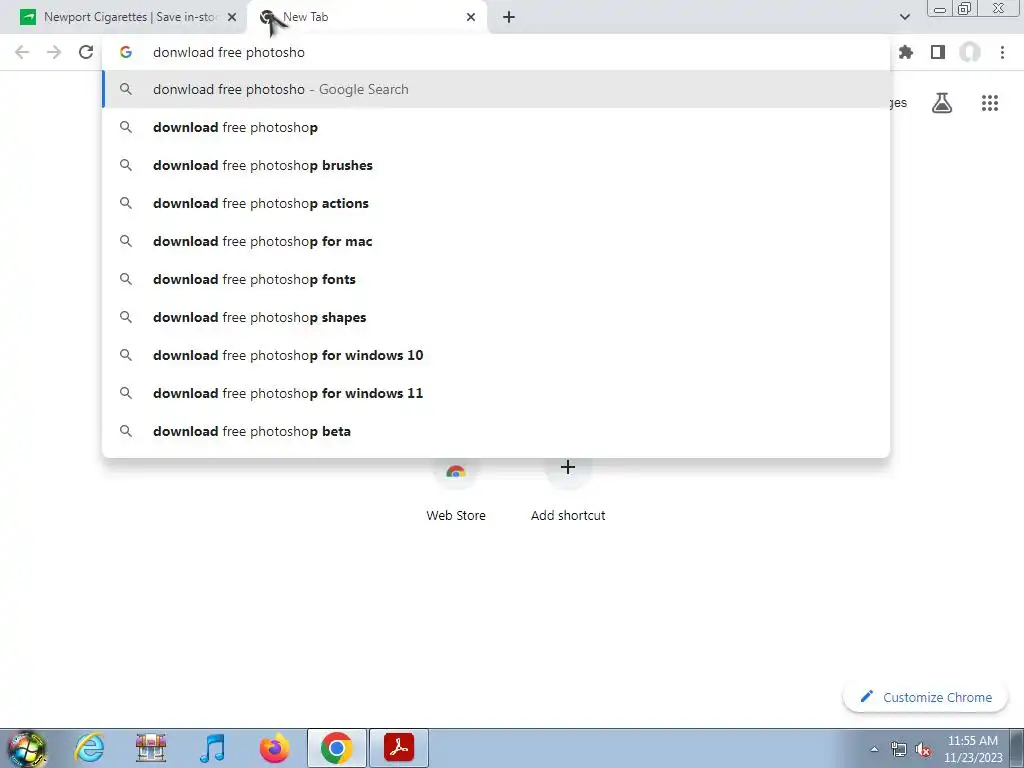Select suggestion 'download free photoshop beta'
Image resolution: width=1024 pixels, height=768 pixels.
[x=496, y=431]
